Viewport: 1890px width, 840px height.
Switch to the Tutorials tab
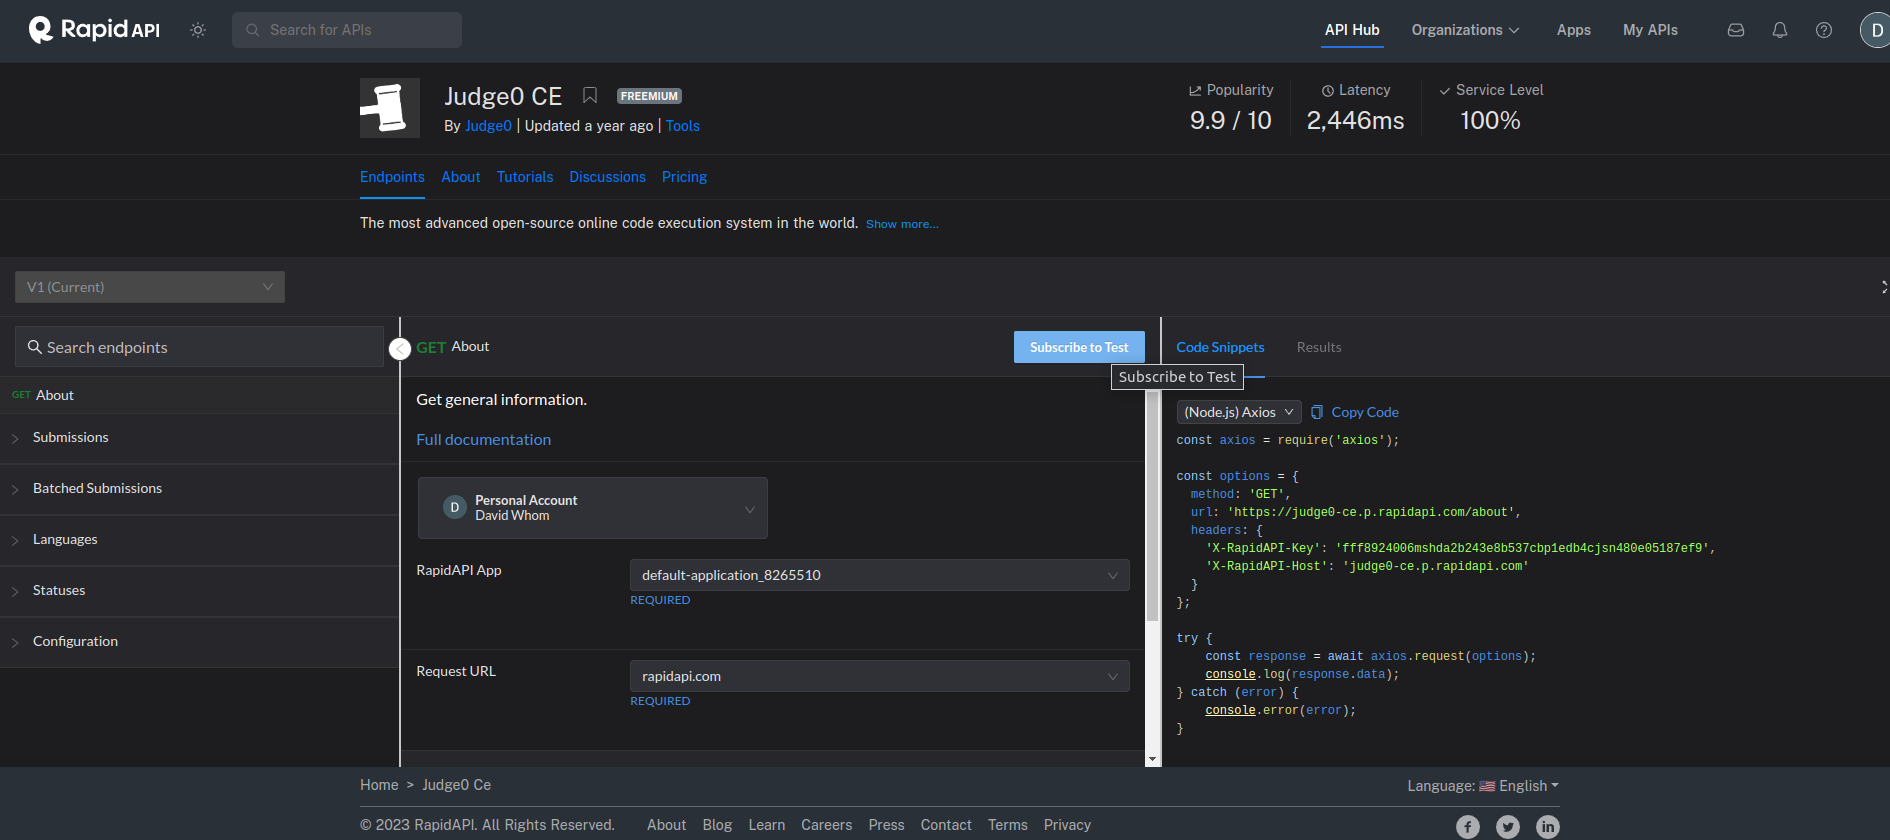525,177
